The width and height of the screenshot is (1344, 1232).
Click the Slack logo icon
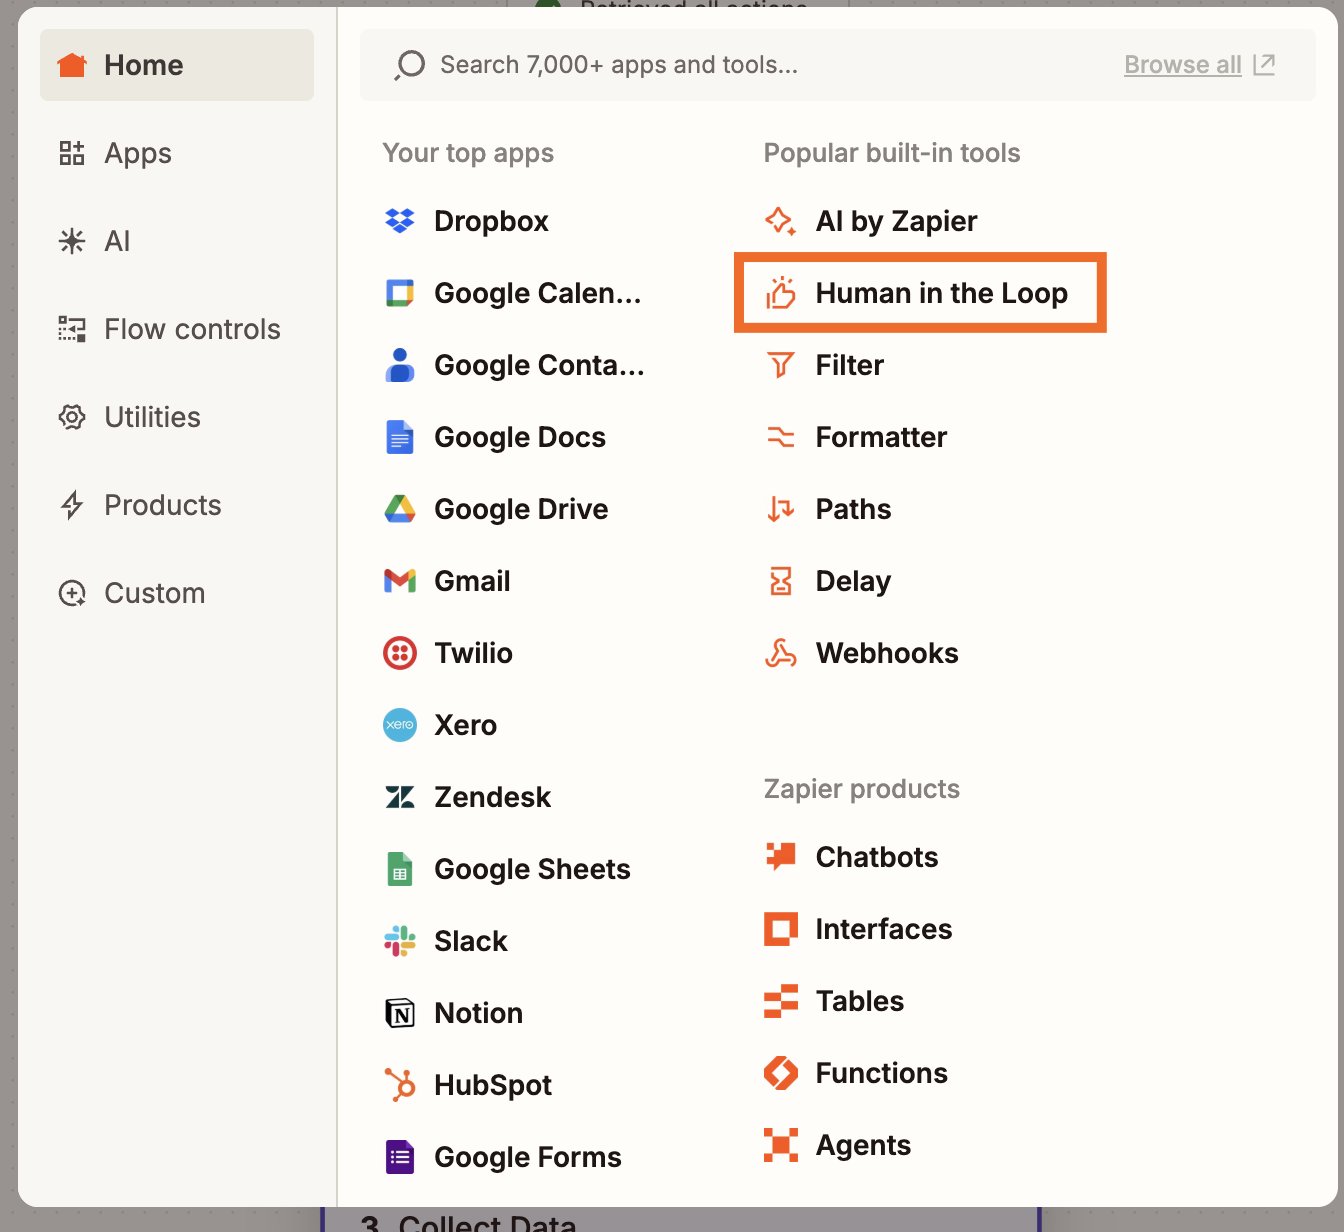(400, 941)
